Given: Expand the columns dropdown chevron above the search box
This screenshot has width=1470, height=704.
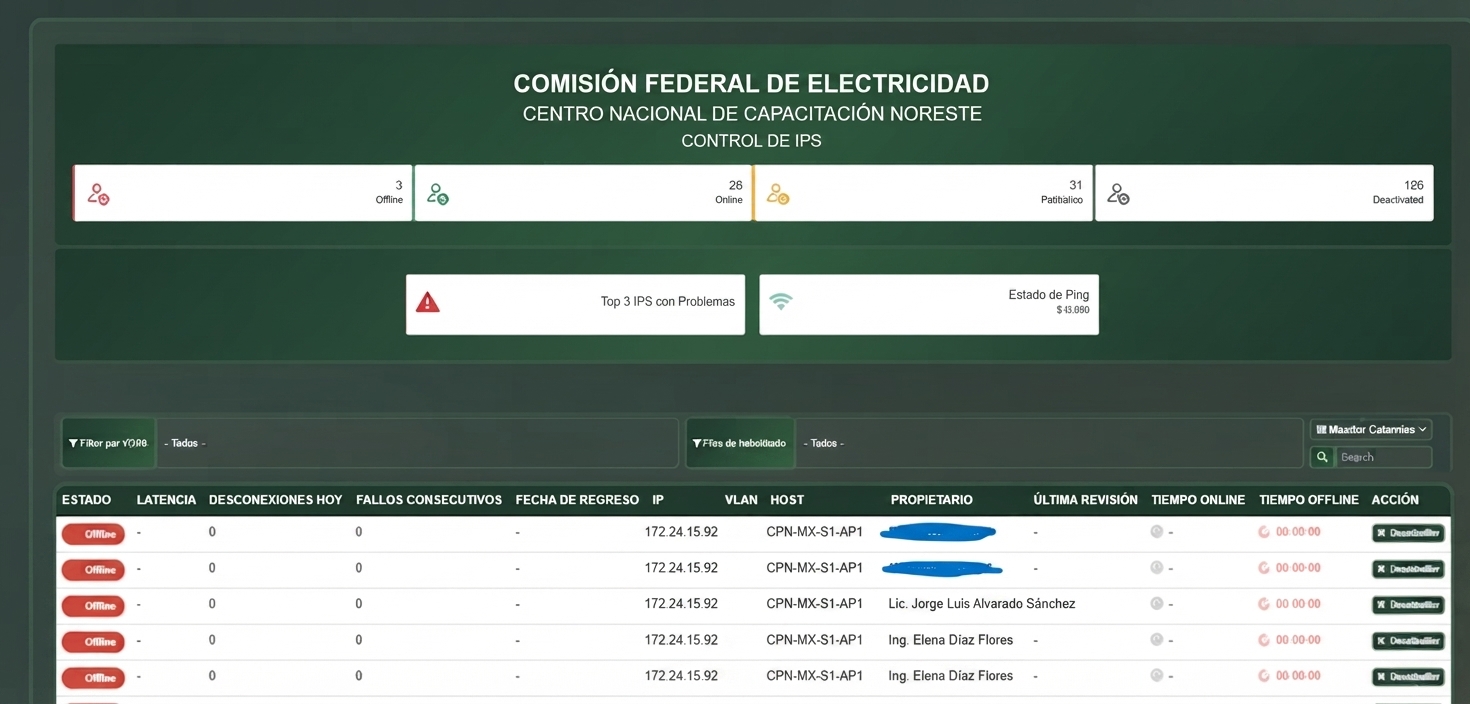Looking at the screenshot, I should coord(1423,430).
